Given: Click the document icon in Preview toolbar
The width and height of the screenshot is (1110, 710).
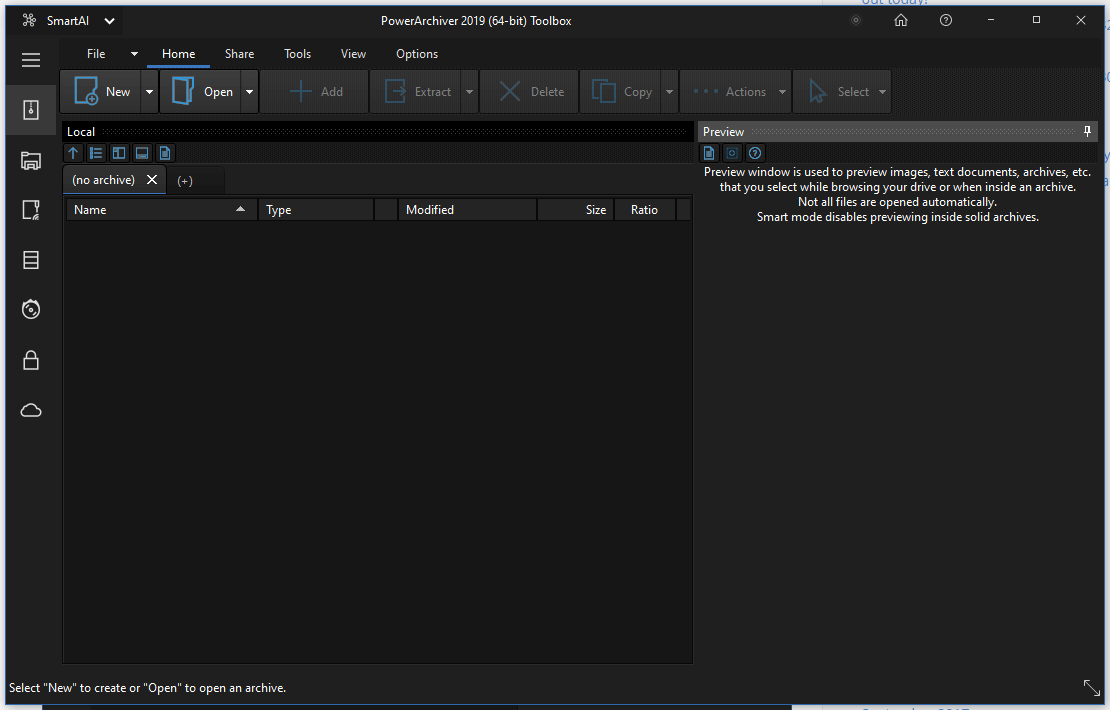Looking at the screenshot, I should tap(709, 153).
